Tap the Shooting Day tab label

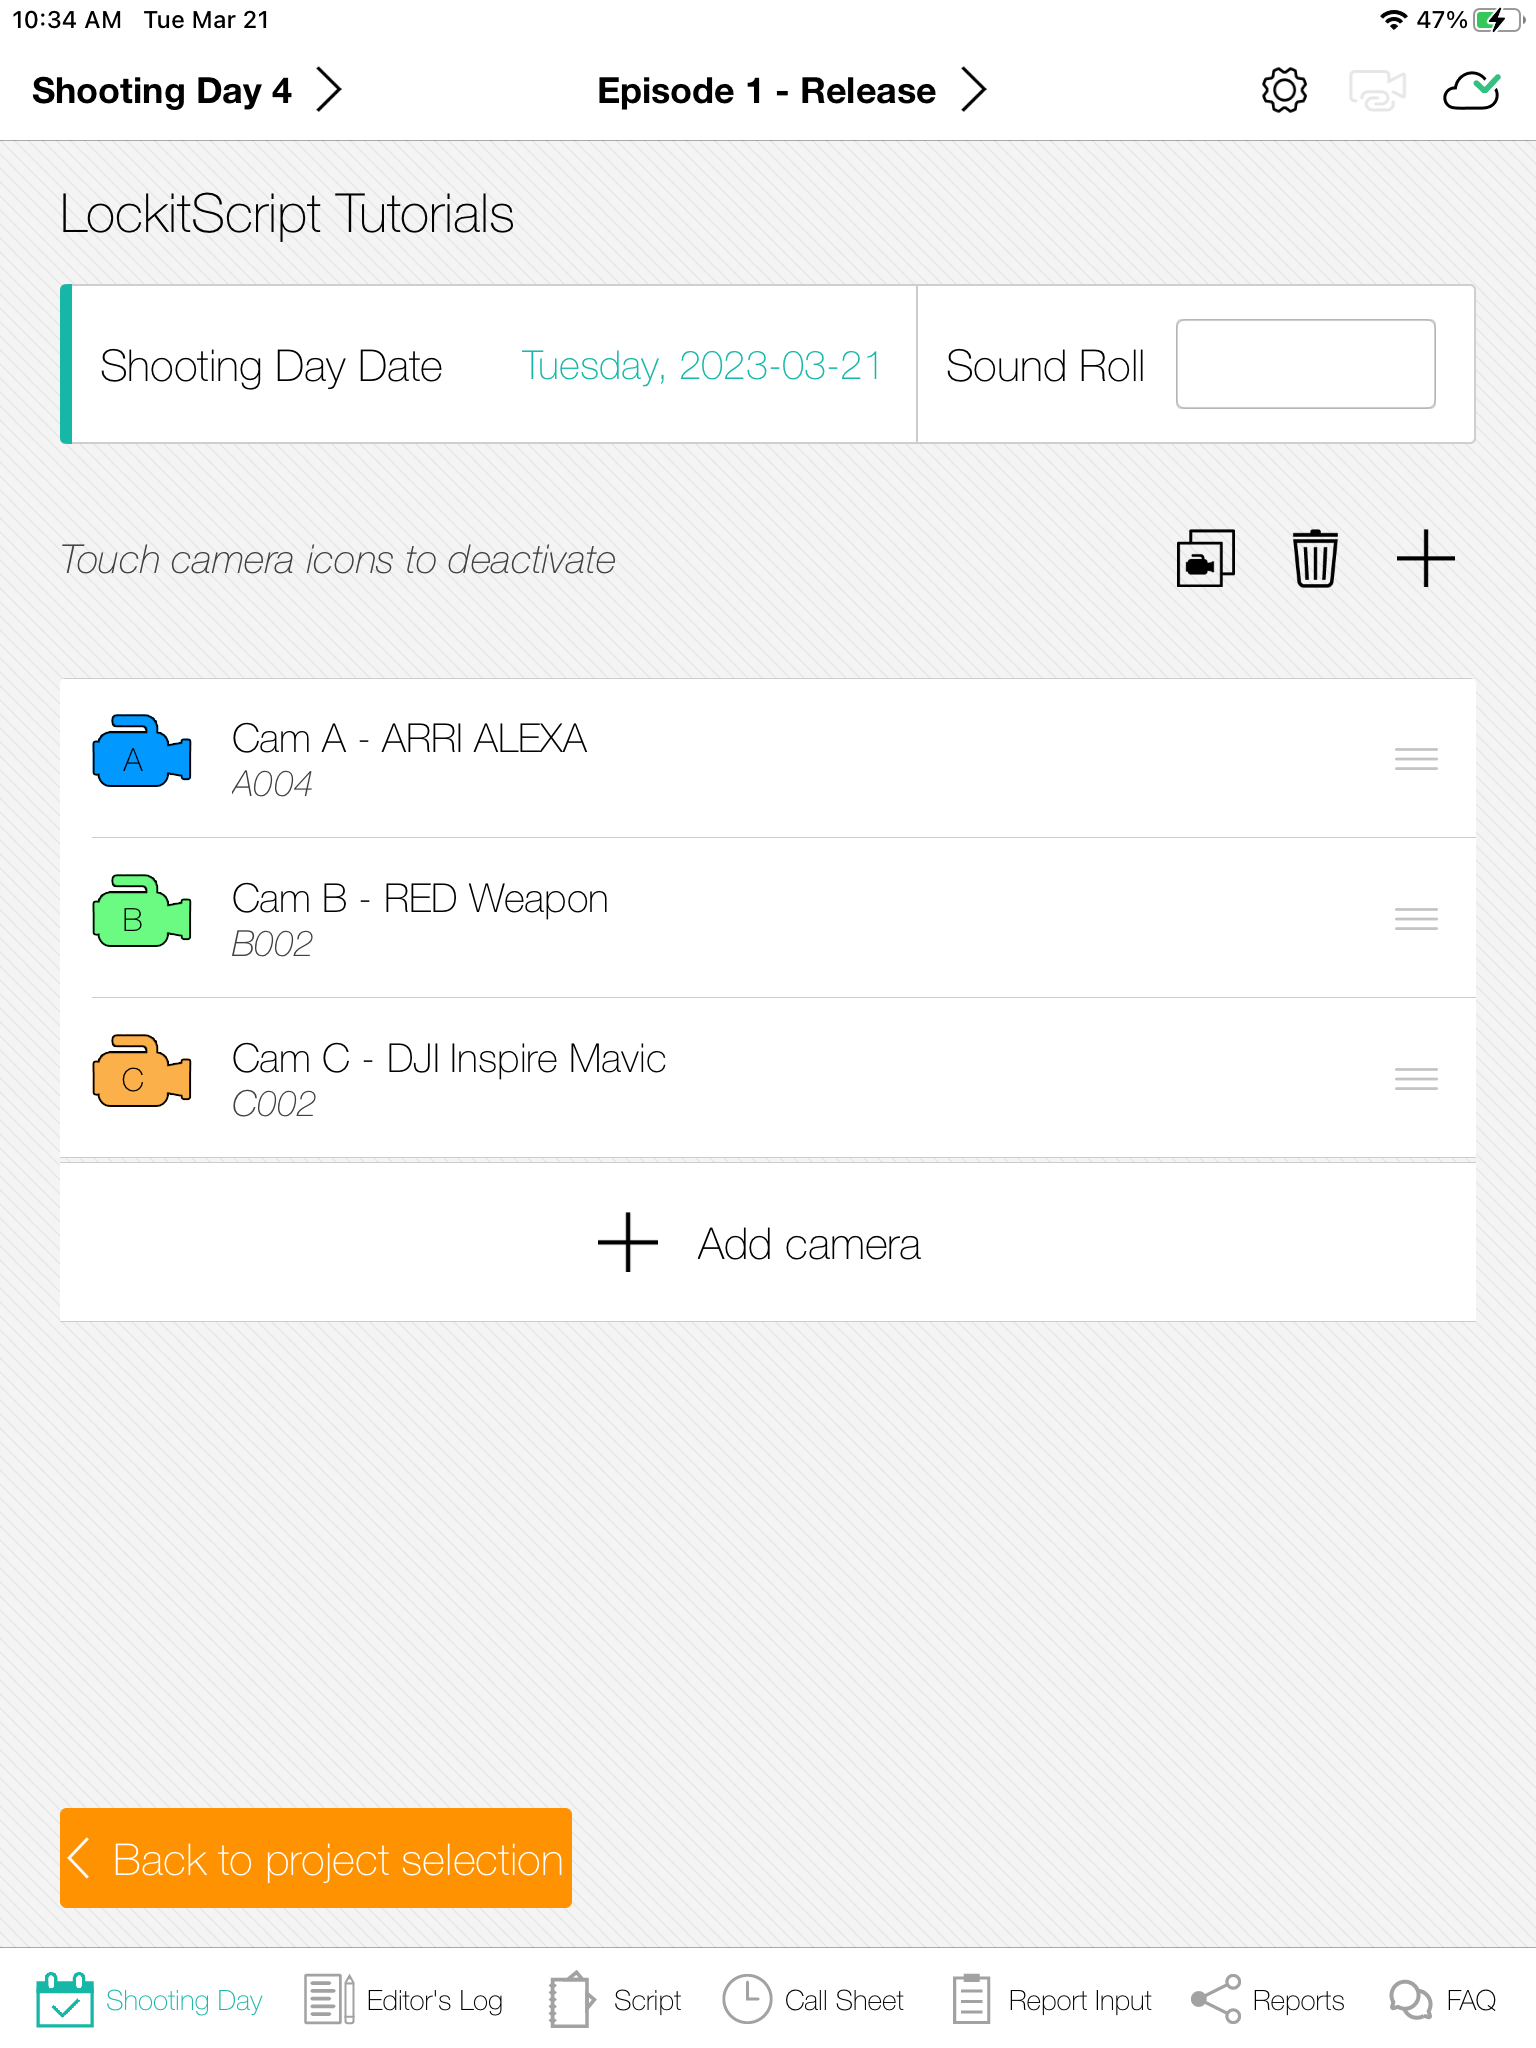184,2000
